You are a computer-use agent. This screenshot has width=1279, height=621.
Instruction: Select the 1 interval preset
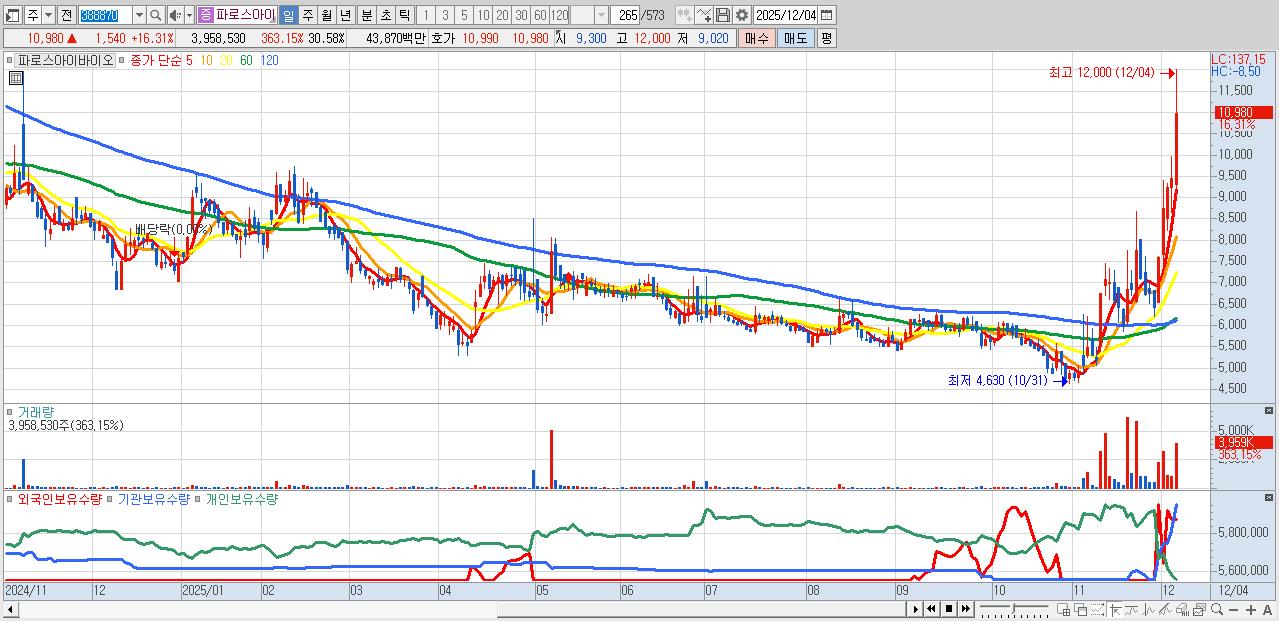(425, 16)
